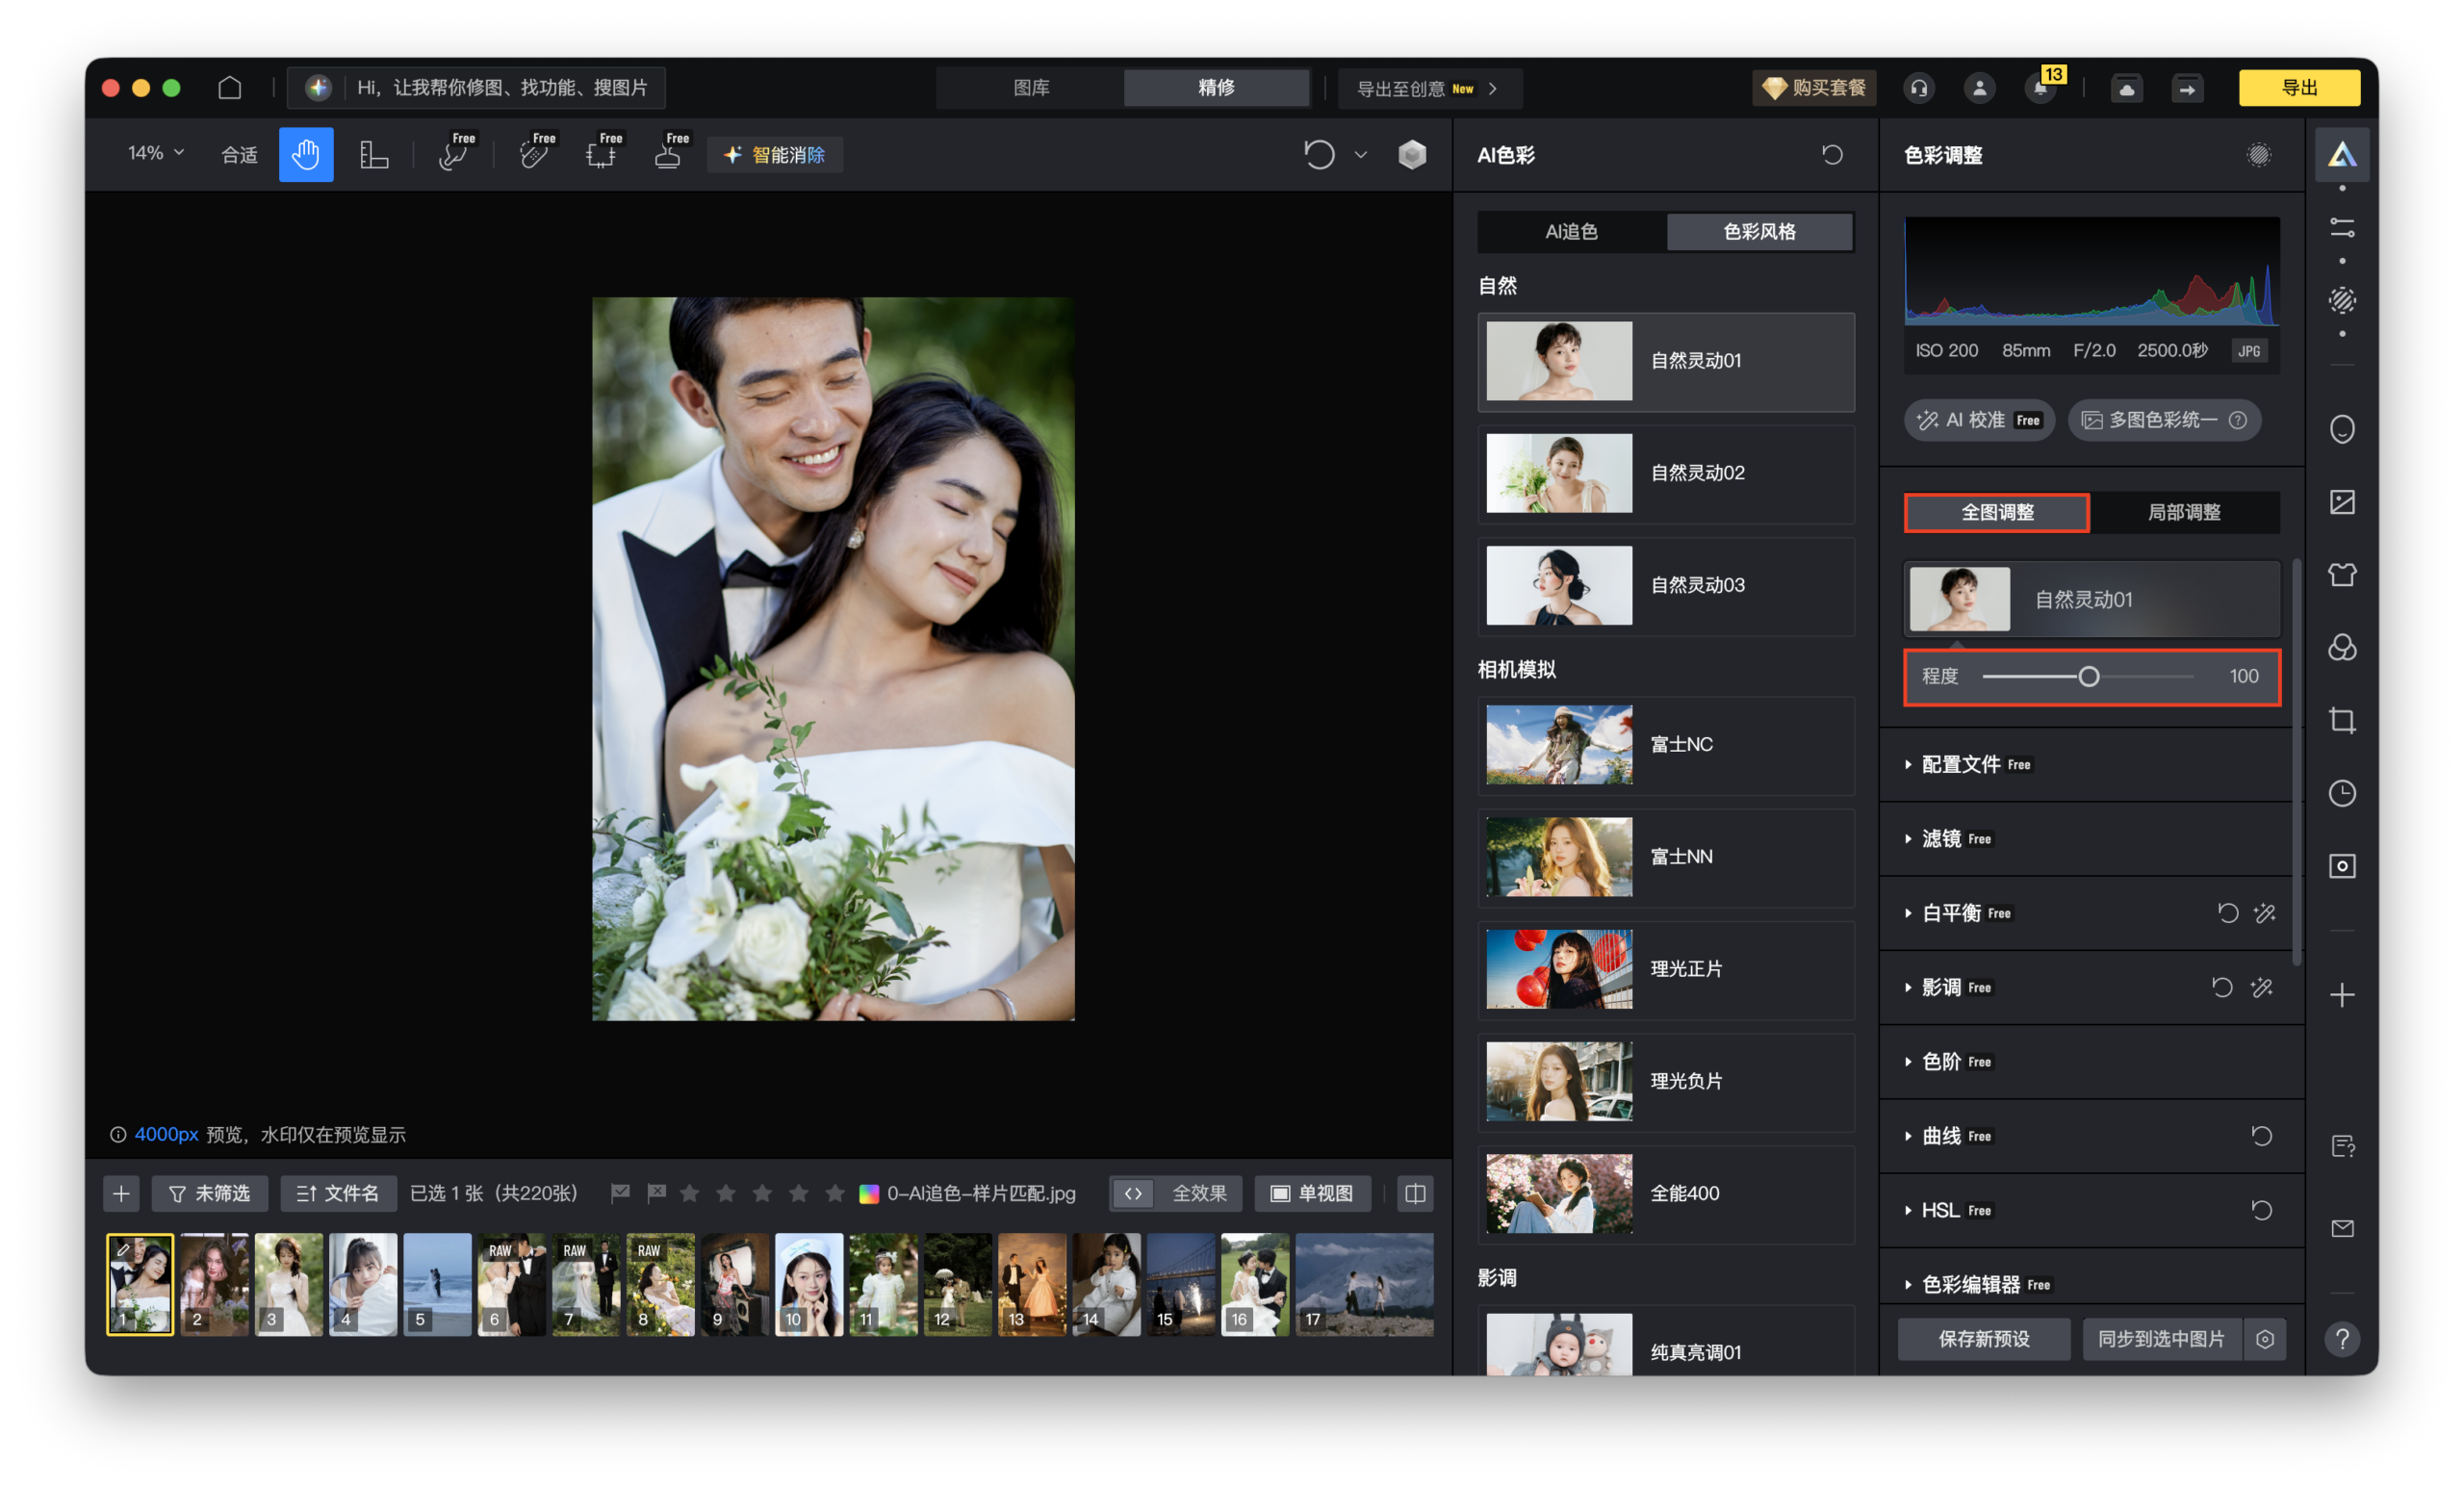The width and height of the screenshot is (2464, 1488).
Task: Open the liquify tool in toolbar
Action: pyautogui.click(x=453, y=155)
